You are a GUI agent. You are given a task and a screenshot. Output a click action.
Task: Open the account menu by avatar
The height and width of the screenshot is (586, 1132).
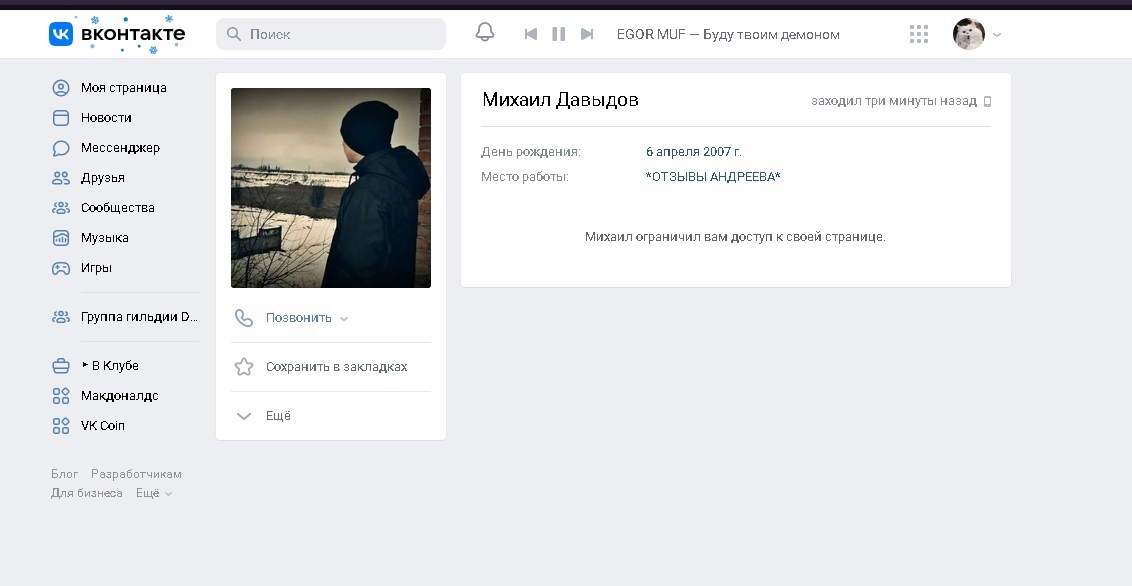pos(976,34)
